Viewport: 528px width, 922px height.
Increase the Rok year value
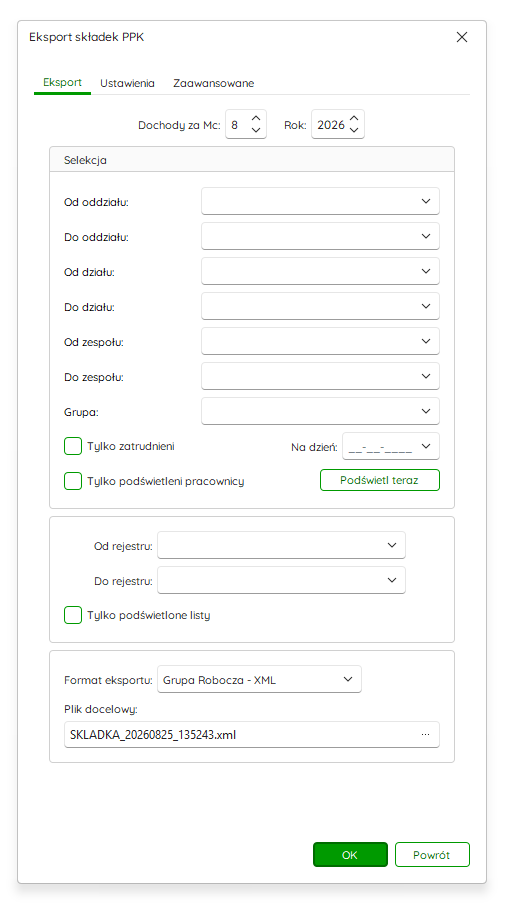[354, 119]
